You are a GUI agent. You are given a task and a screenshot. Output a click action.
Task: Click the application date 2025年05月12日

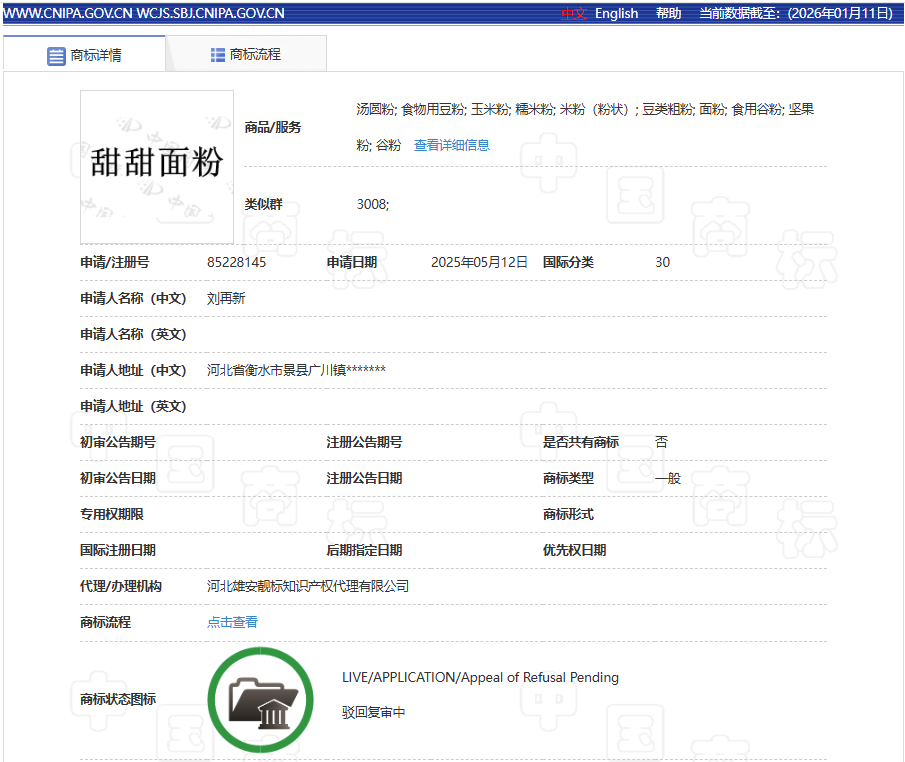(479, 262)
